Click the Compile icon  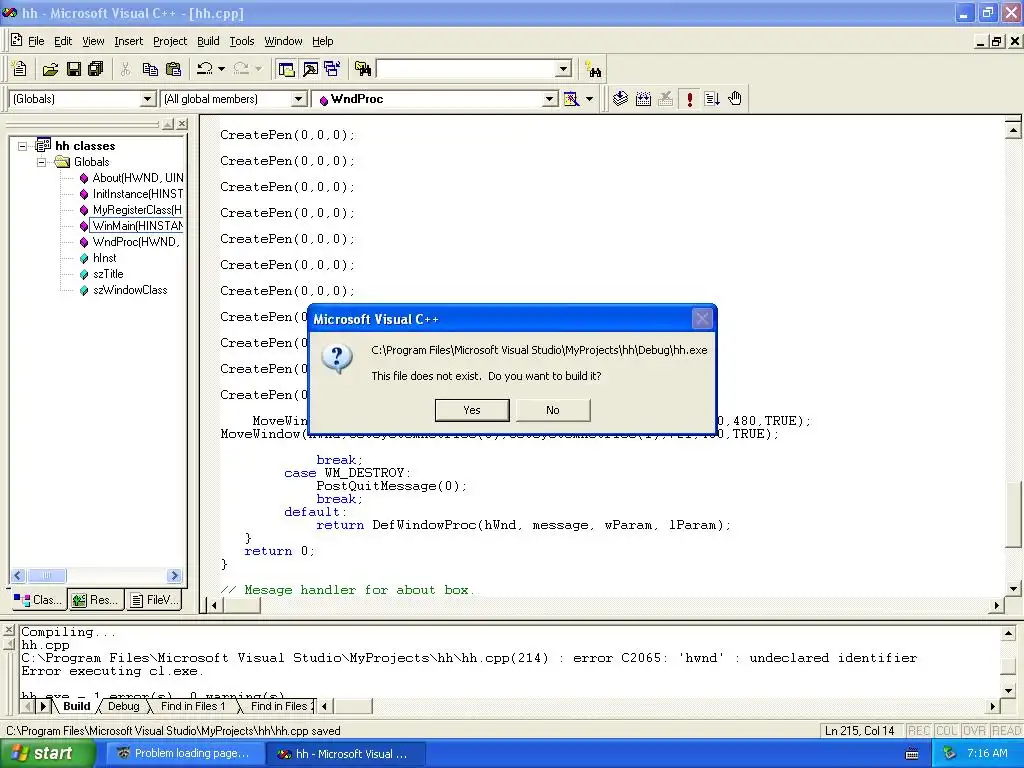(620, 99)
